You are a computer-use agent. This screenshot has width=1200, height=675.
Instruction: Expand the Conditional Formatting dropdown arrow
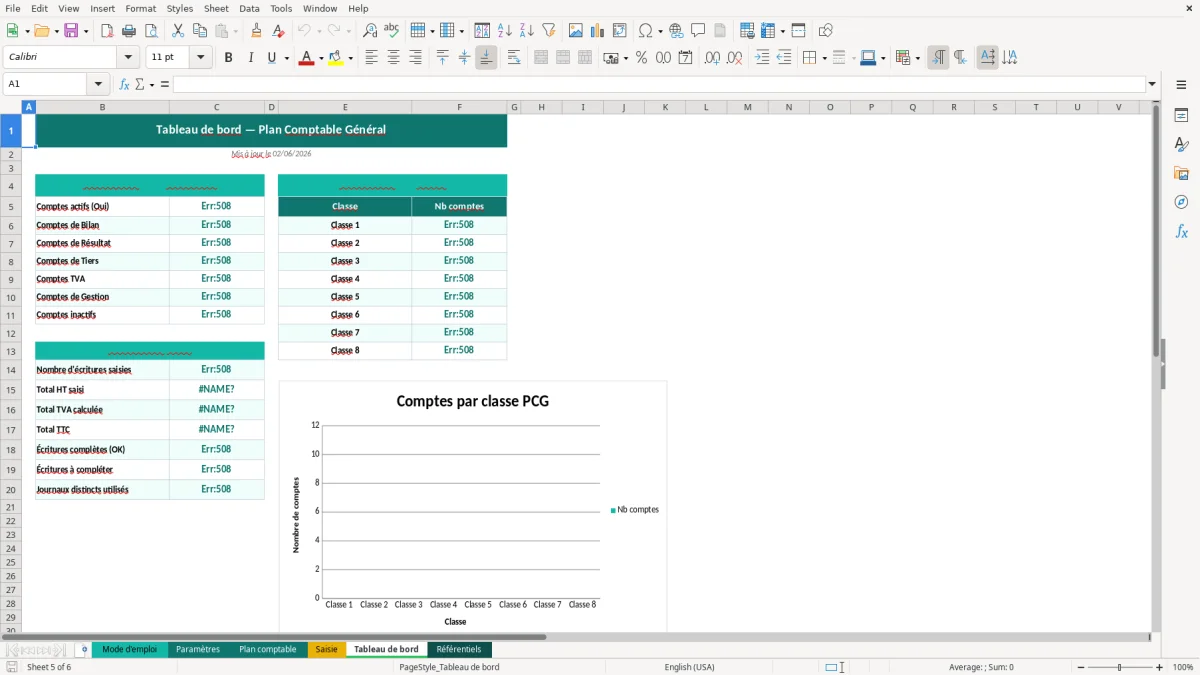click(x=917, y=58)
